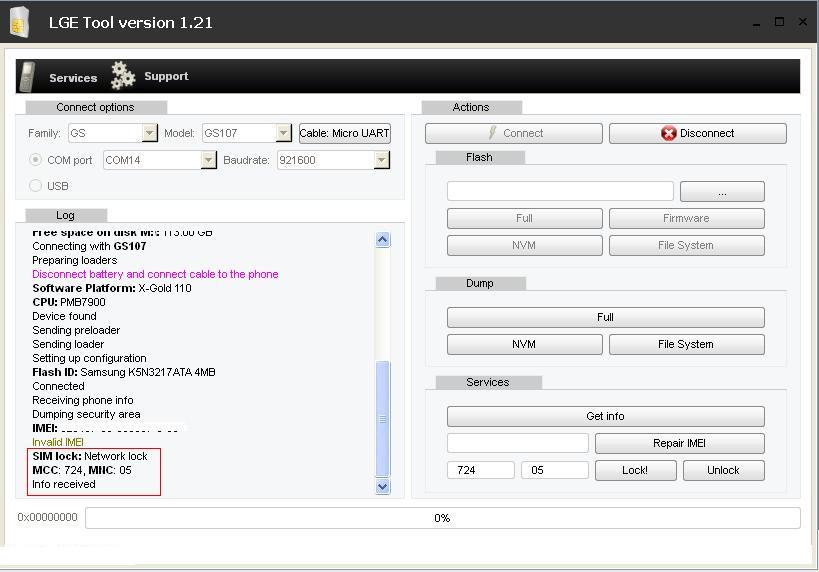Click the SIM card app icon in title bar
This screenshot has width=819, height=572.
click(x=20, y=22)
